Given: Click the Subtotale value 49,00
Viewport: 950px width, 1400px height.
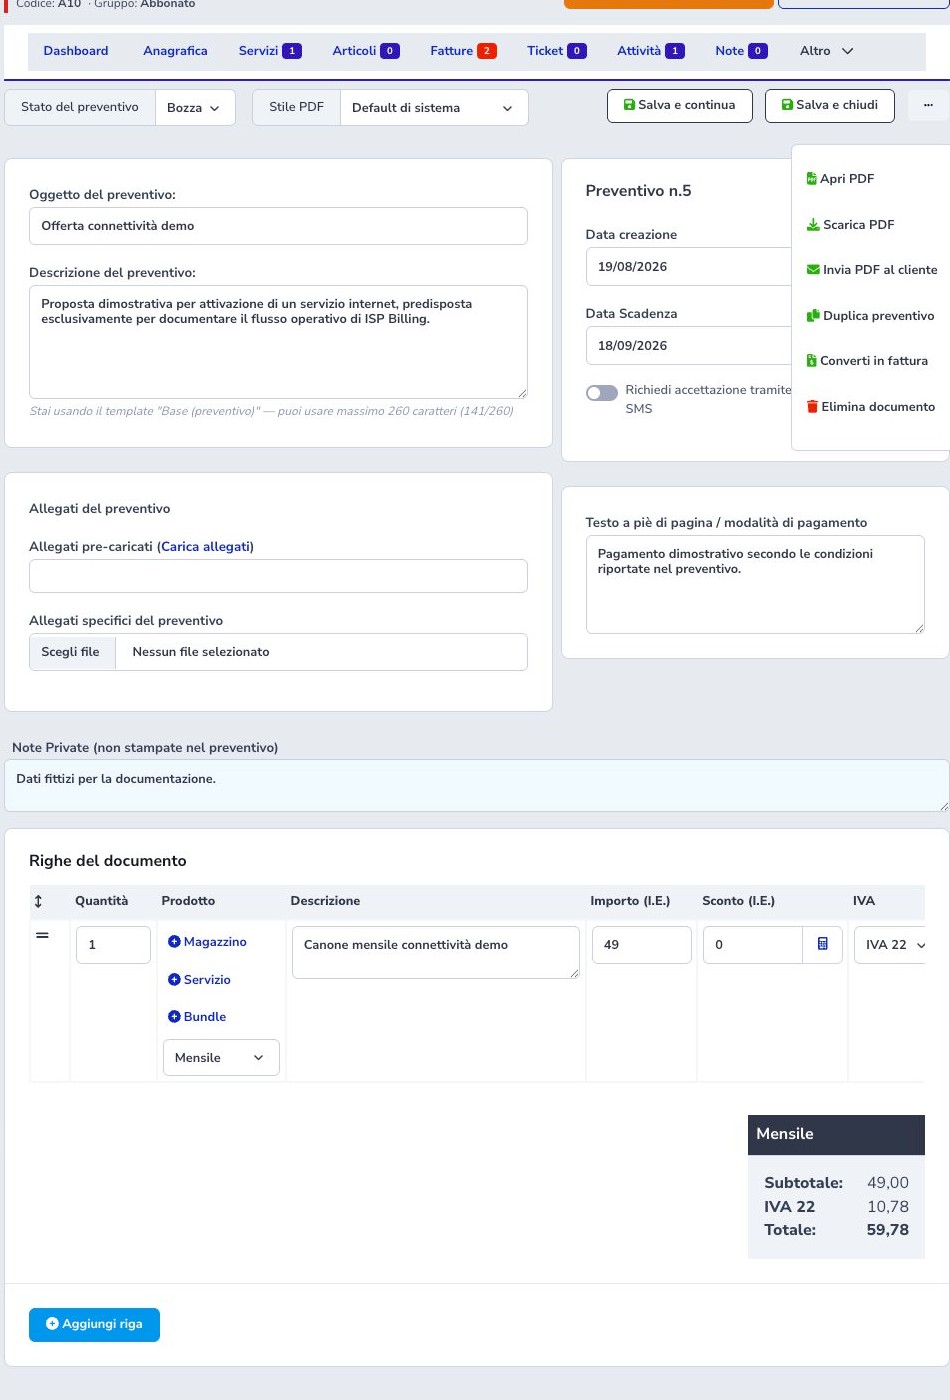Looking at the screenshot, I should tap(888, 1183).
